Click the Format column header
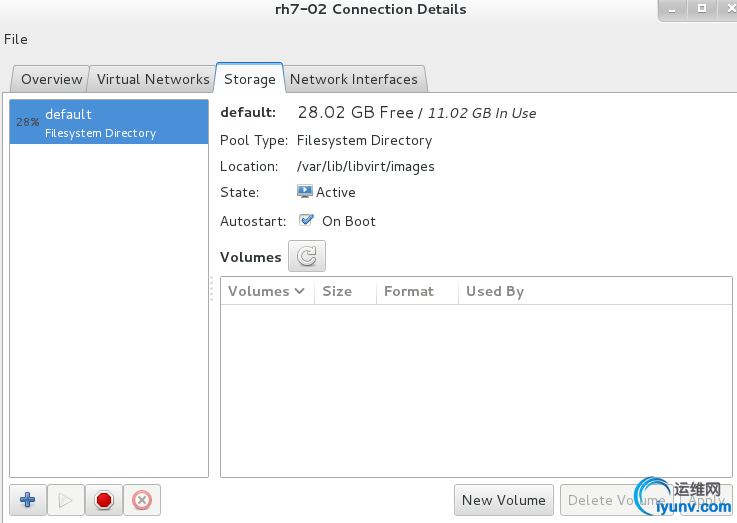The height and width of the screenshot is (523, 737). 408,291
